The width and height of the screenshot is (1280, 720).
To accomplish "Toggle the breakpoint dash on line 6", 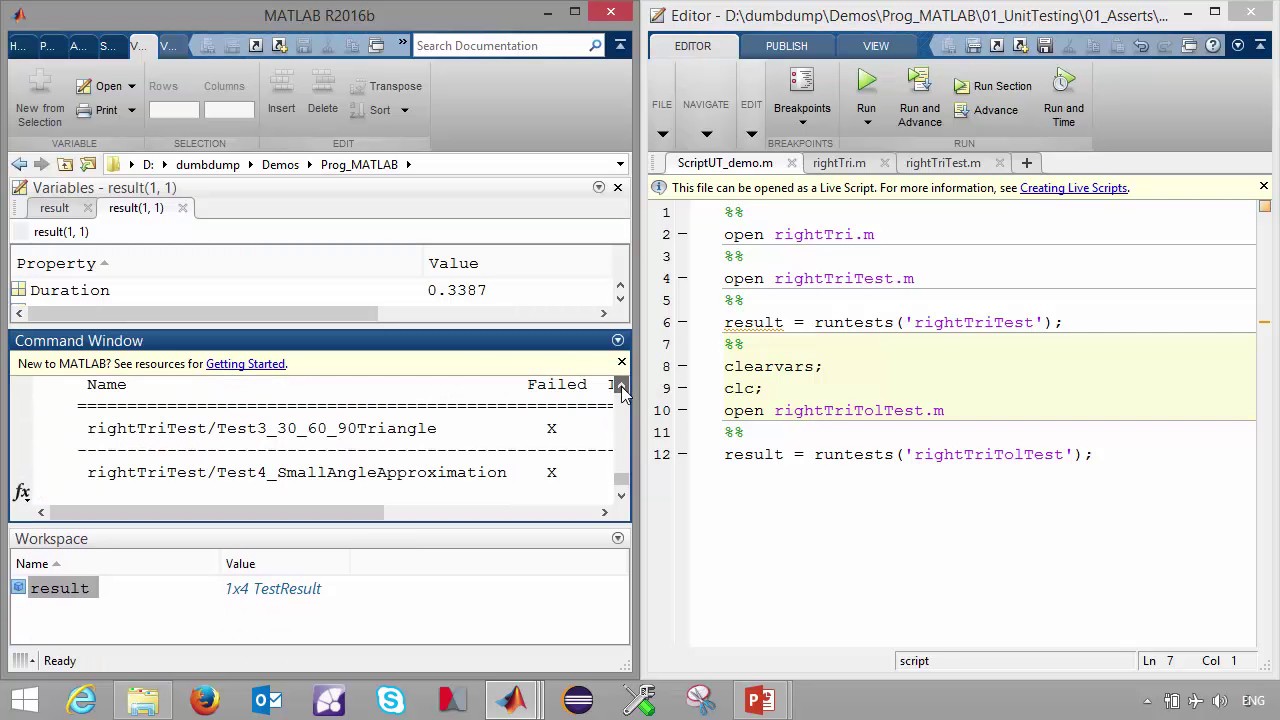I will click(x=682, y=322).
